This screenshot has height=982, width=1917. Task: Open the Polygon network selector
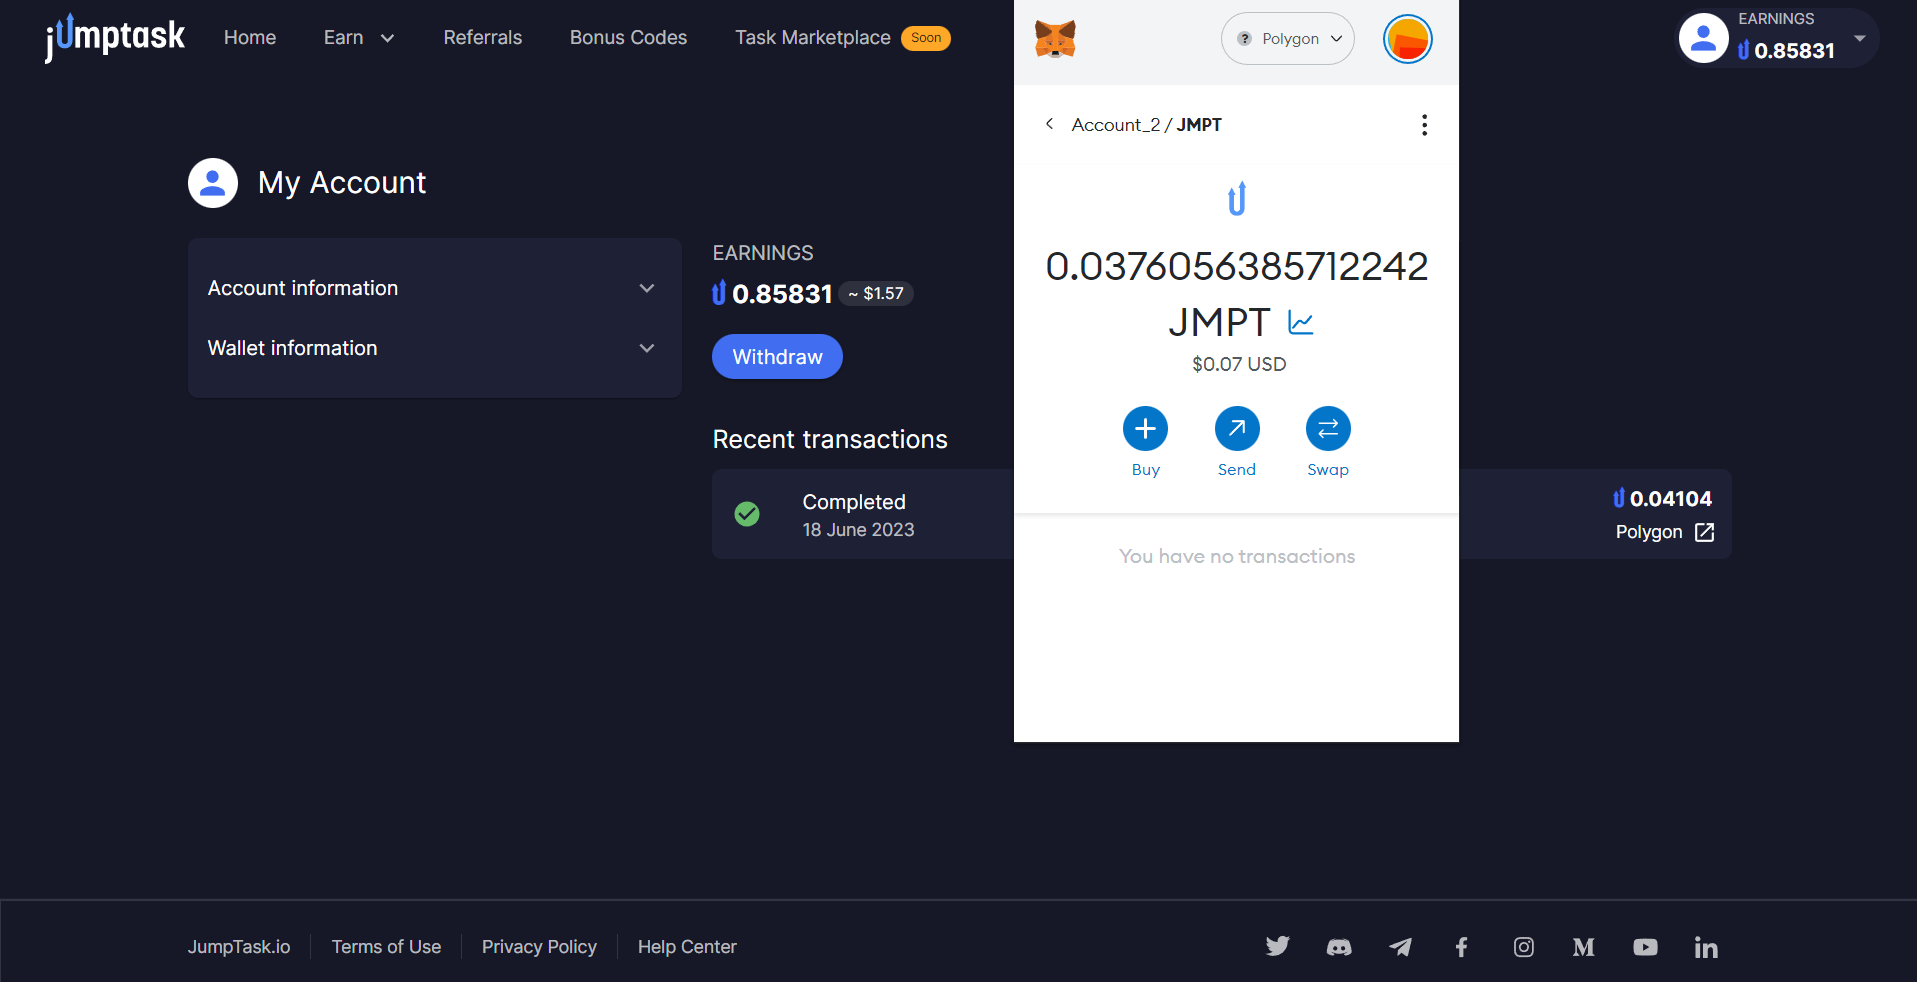(x=1288, y=39)
